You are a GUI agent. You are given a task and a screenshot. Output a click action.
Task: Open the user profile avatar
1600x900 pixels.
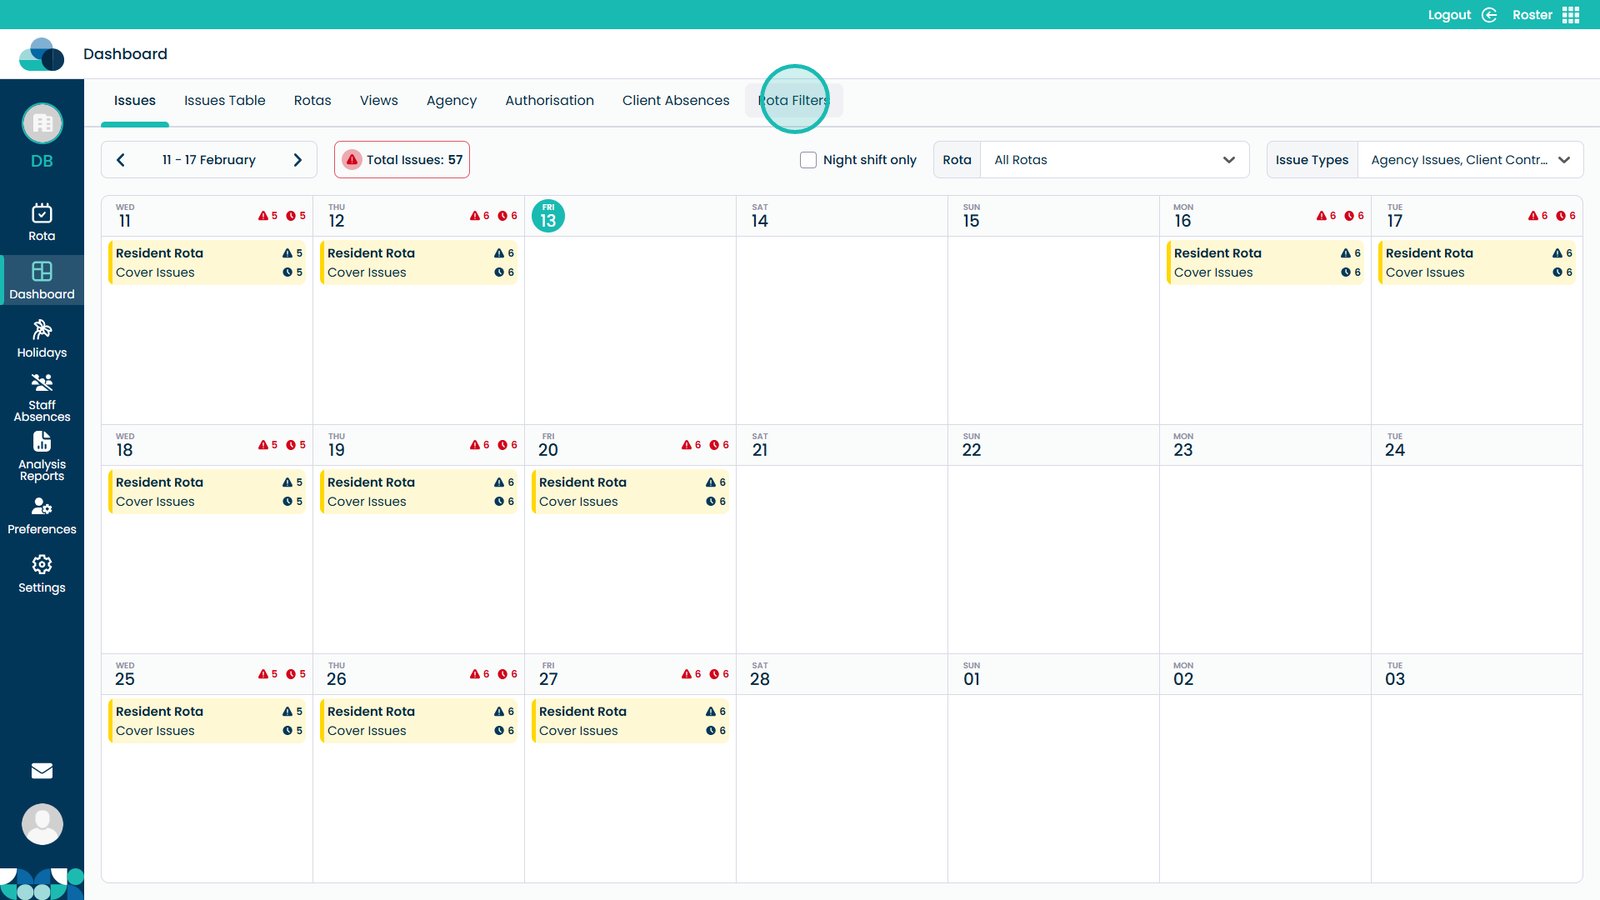point(42,824)
